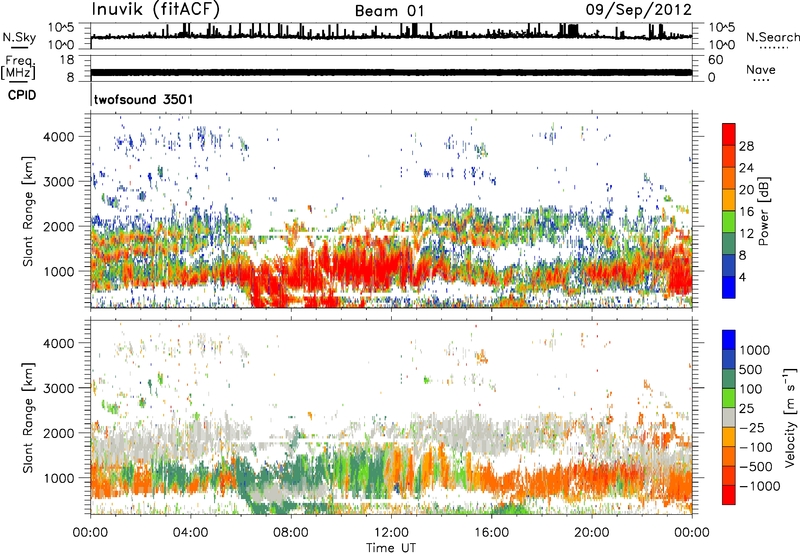Select the "-500" value on Velocity colorbar
The width and height of the screenshot is (800, 554).
pos(756,467)
